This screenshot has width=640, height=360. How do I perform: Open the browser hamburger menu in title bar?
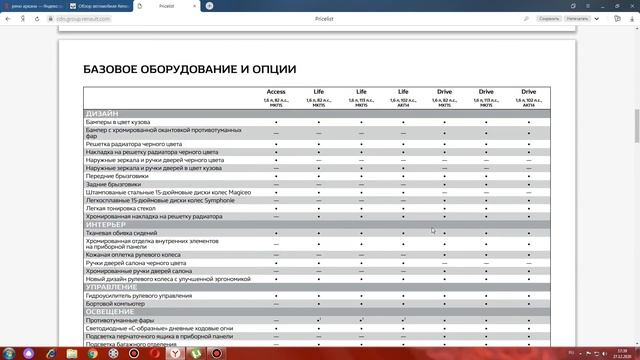[588, 6]
